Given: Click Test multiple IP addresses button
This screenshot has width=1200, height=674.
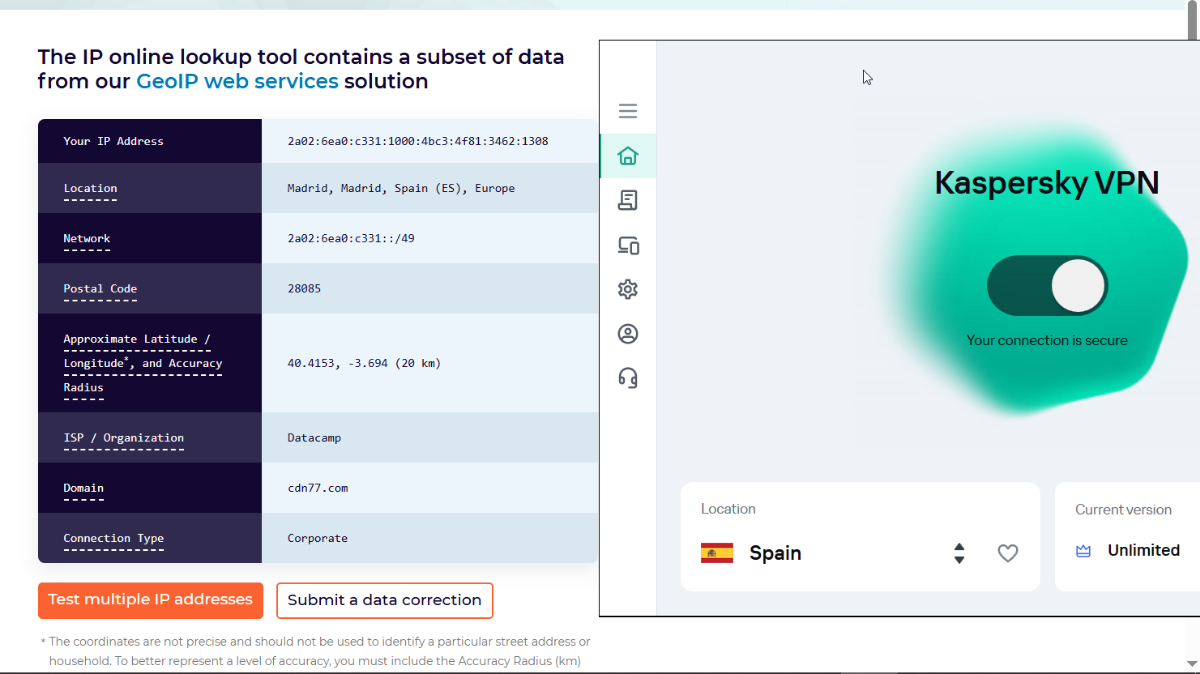Looking at the screenshot, I should (x=150, y=600).
